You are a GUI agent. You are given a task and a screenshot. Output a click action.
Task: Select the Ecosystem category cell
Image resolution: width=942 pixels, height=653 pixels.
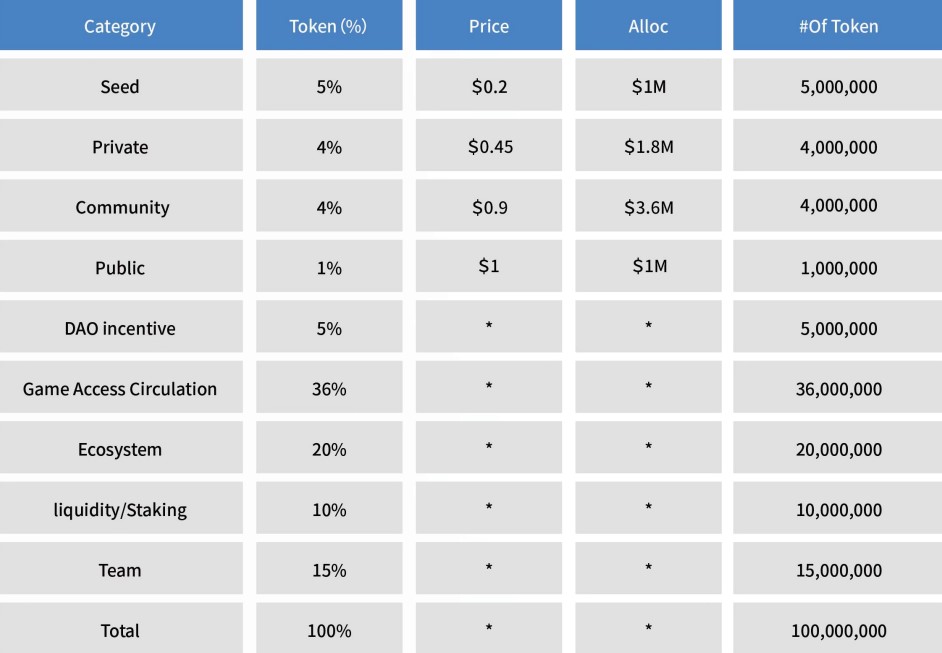point(120,449)
